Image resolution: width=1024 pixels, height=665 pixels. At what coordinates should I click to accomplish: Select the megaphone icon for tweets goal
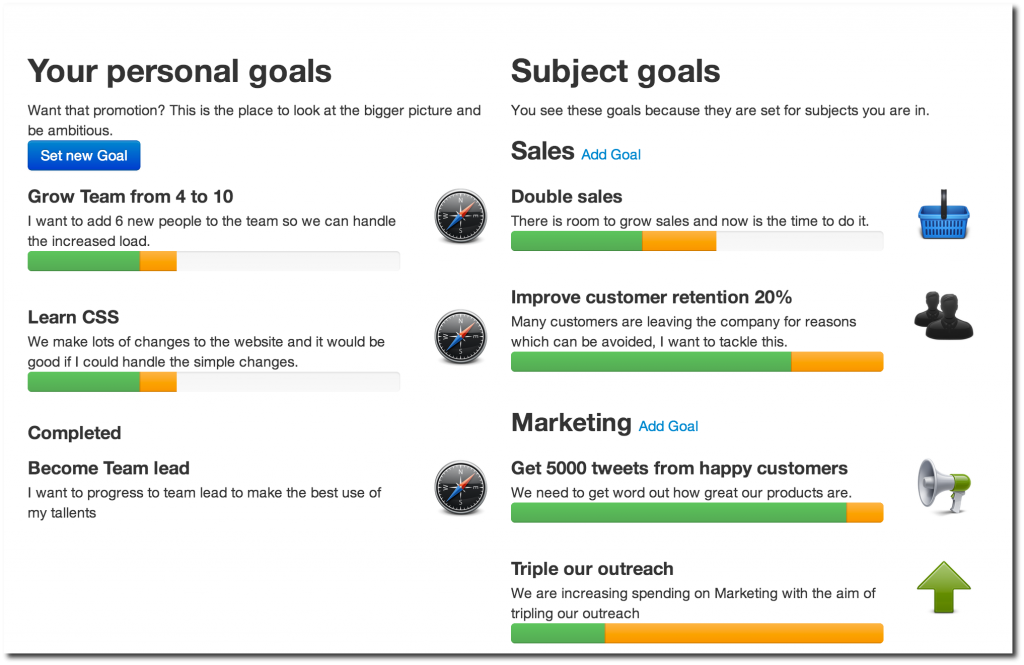[944, 486]
